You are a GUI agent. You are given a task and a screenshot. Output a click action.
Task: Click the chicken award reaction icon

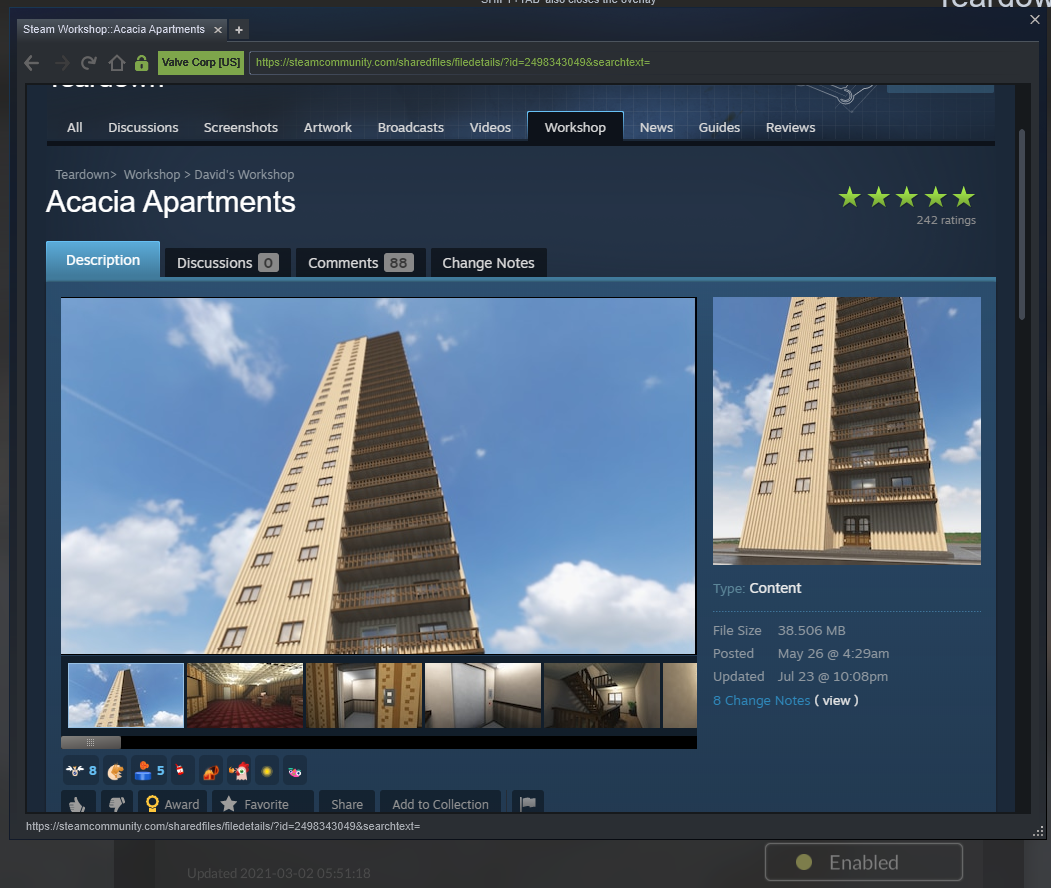point(239,771)
